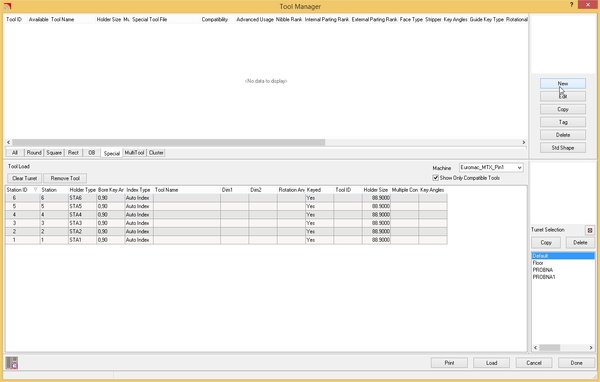The width and height of the screenshot is (600, 382).
Task: Toggle Show Only Compatible Tools checkbox
Action: pyautogui.click(x=435, y=178)
